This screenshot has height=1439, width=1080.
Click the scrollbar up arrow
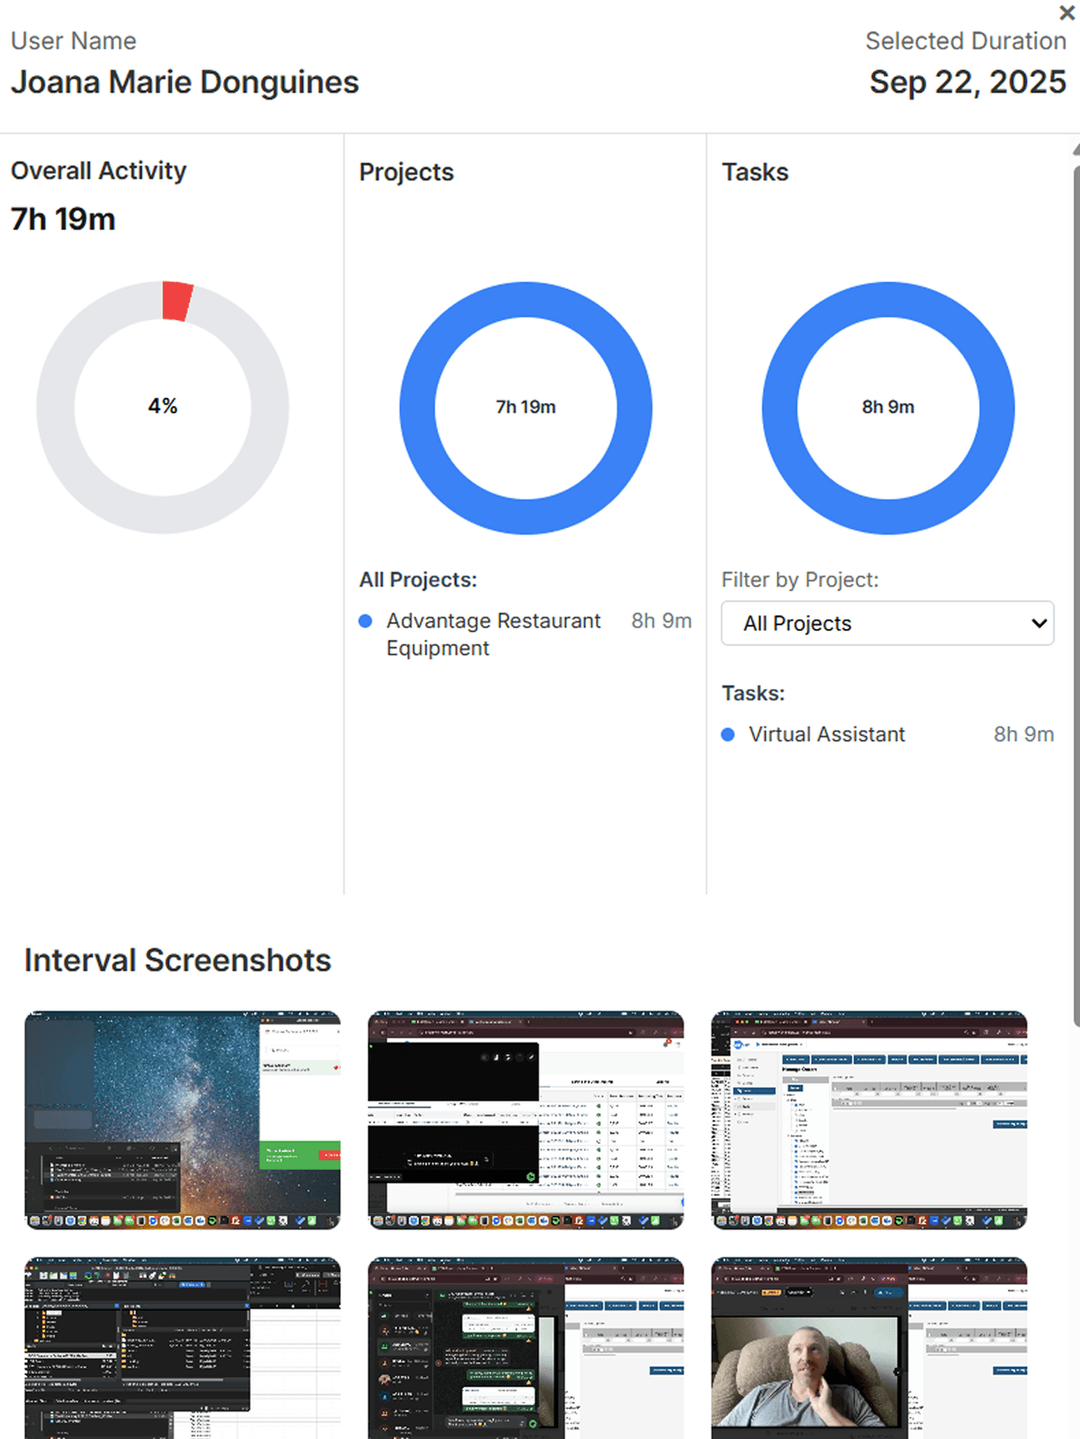(1075, 149)
